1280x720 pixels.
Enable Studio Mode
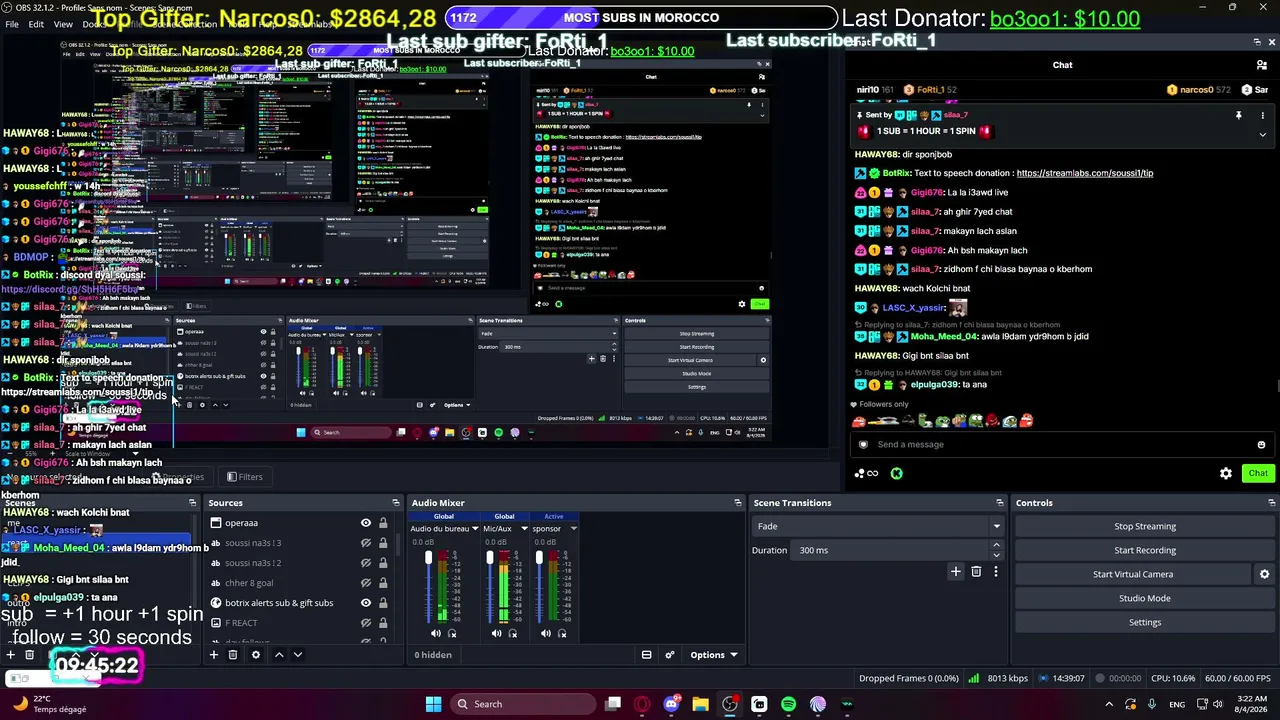(1145, 598)
